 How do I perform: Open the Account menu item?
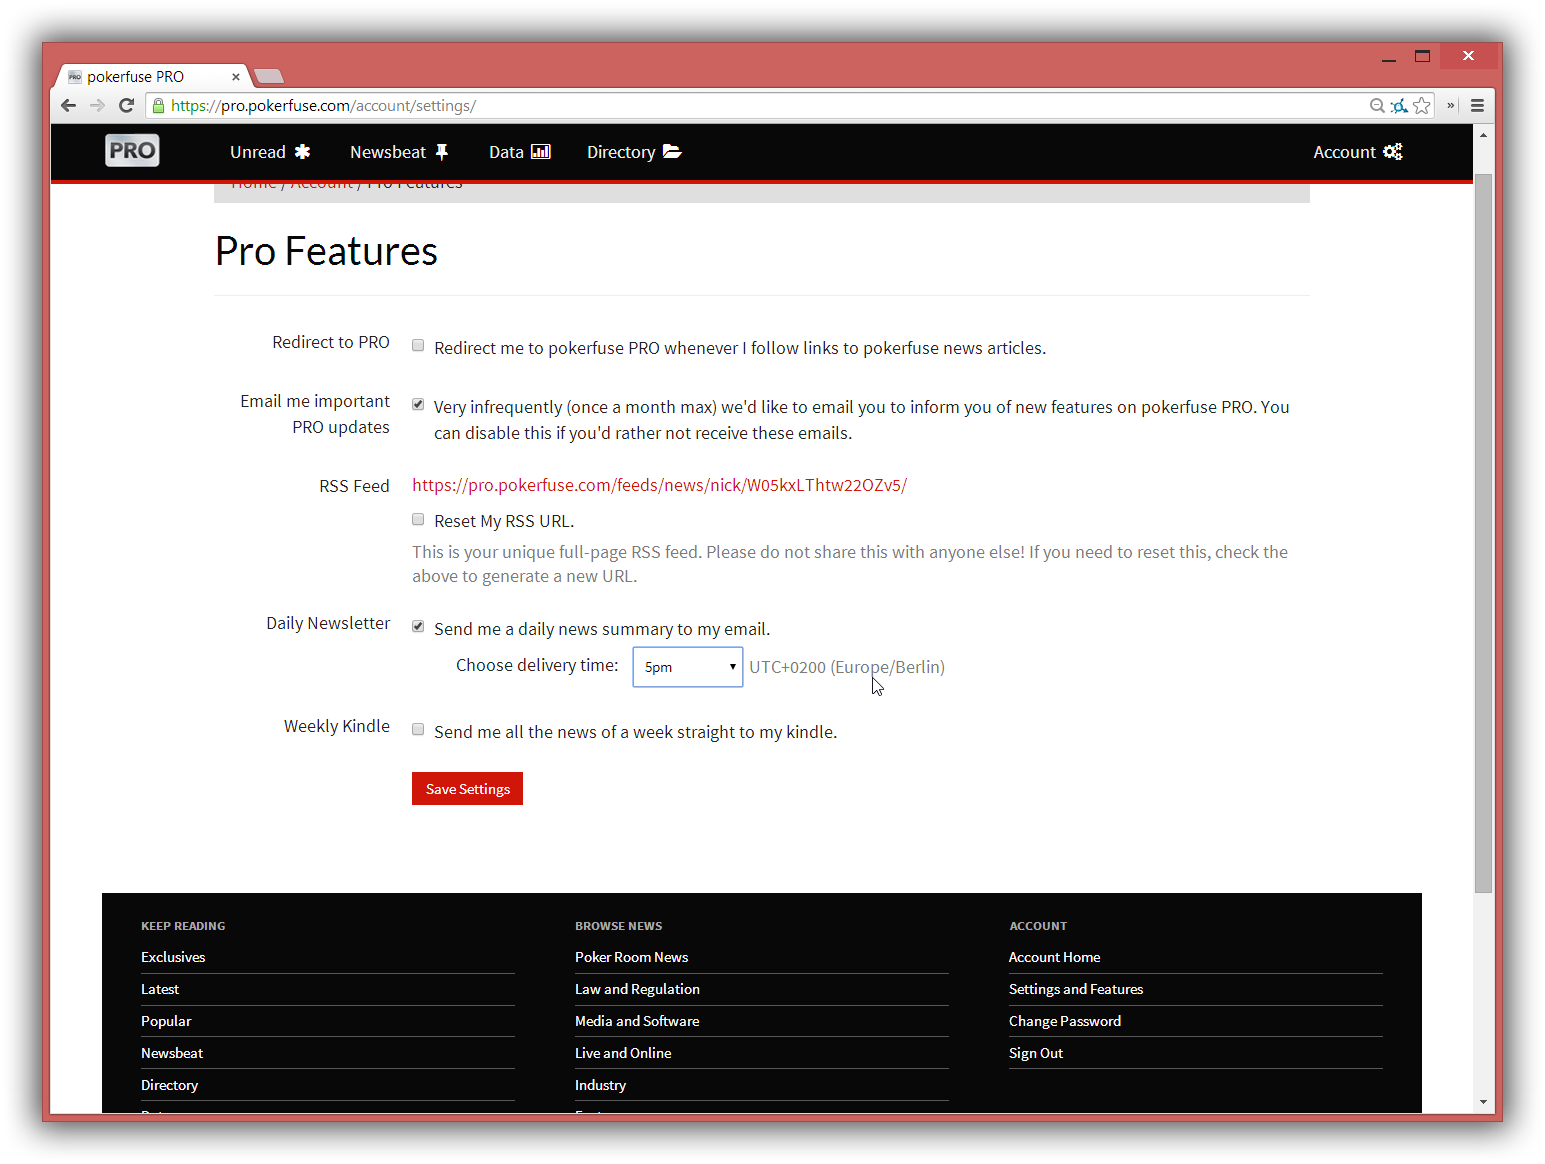1358,152
